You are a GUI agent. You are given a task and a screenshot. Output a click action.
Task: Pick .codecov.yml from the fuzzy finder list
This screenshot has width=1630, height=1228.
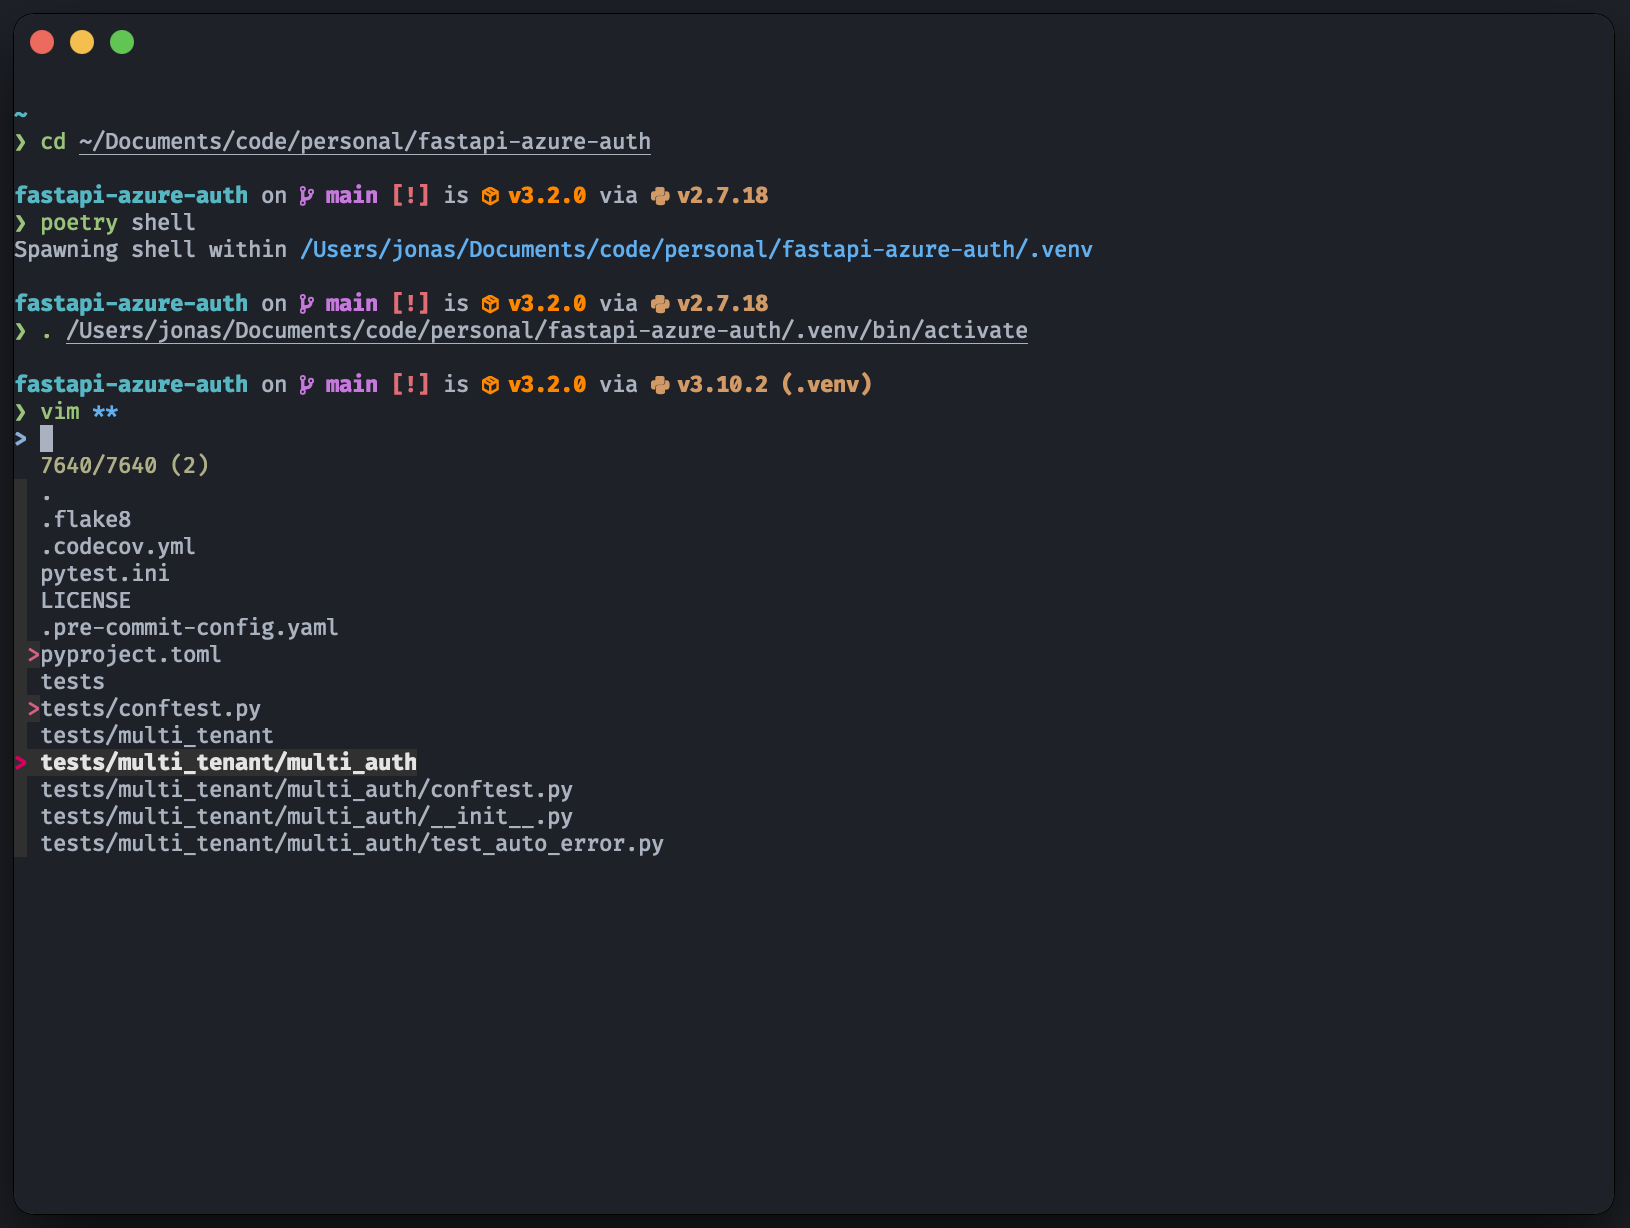coord(118,547)
